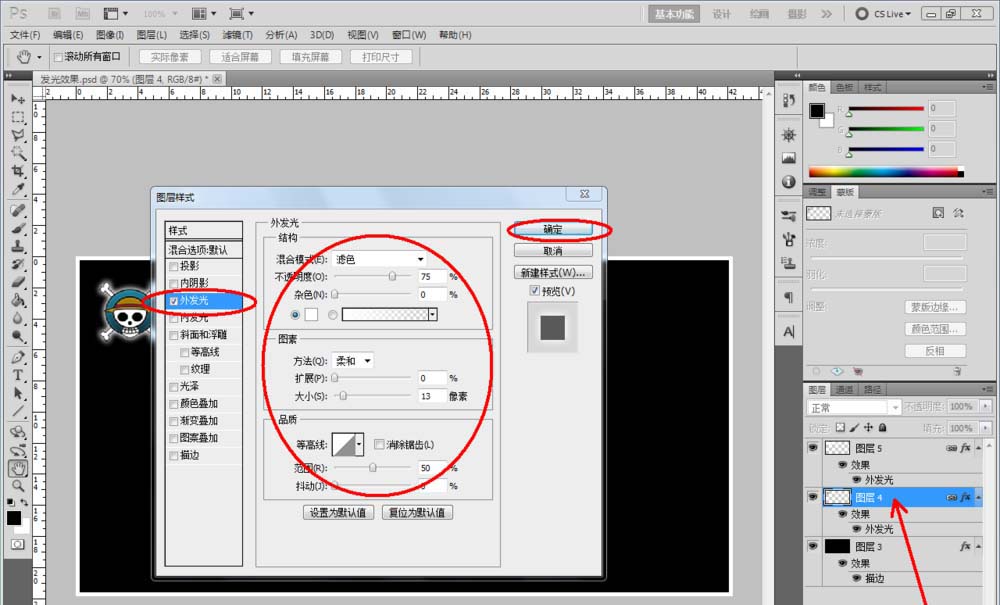1000x605 pixels.
Task: Switch to the 通道 channels tab
Action: (x=844, y=390)
